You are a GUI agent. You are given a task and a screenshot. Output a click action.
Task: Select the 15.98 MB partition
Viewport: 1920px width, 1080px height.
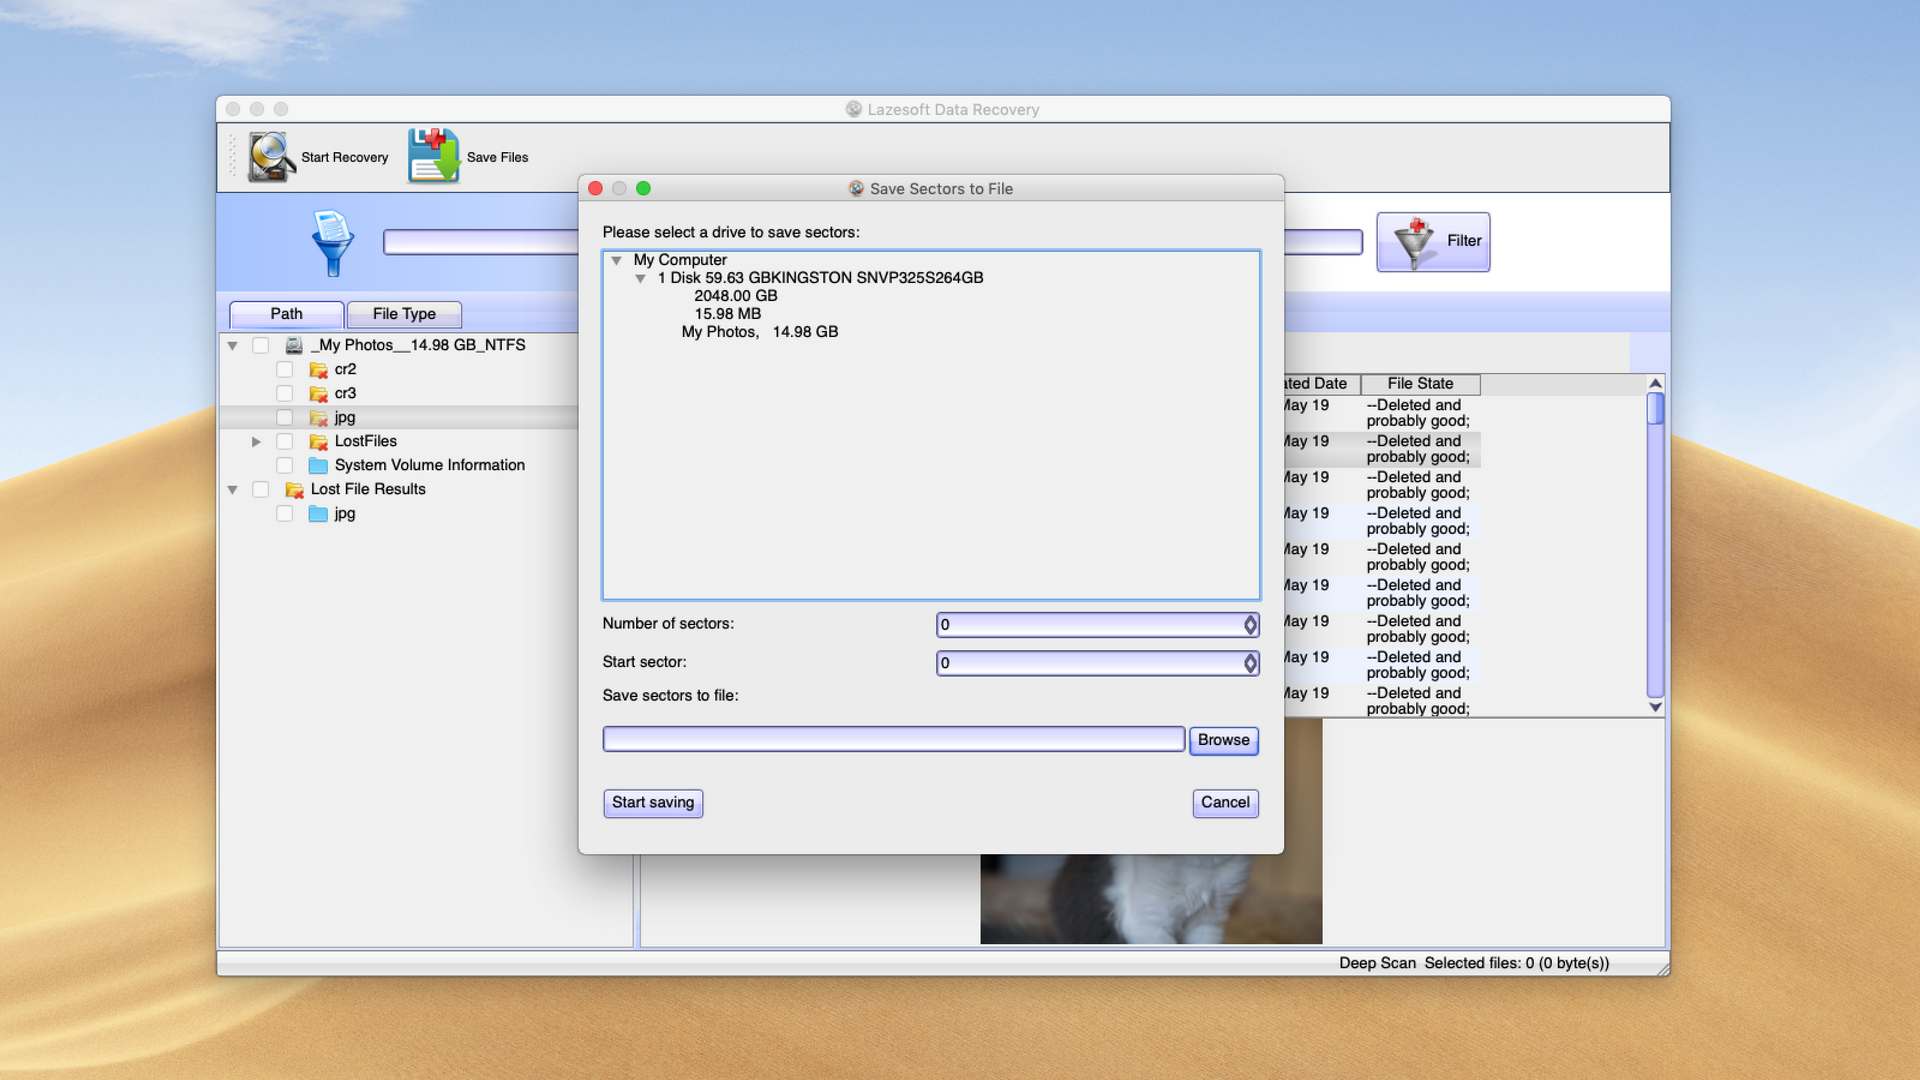tap(727, 314)
